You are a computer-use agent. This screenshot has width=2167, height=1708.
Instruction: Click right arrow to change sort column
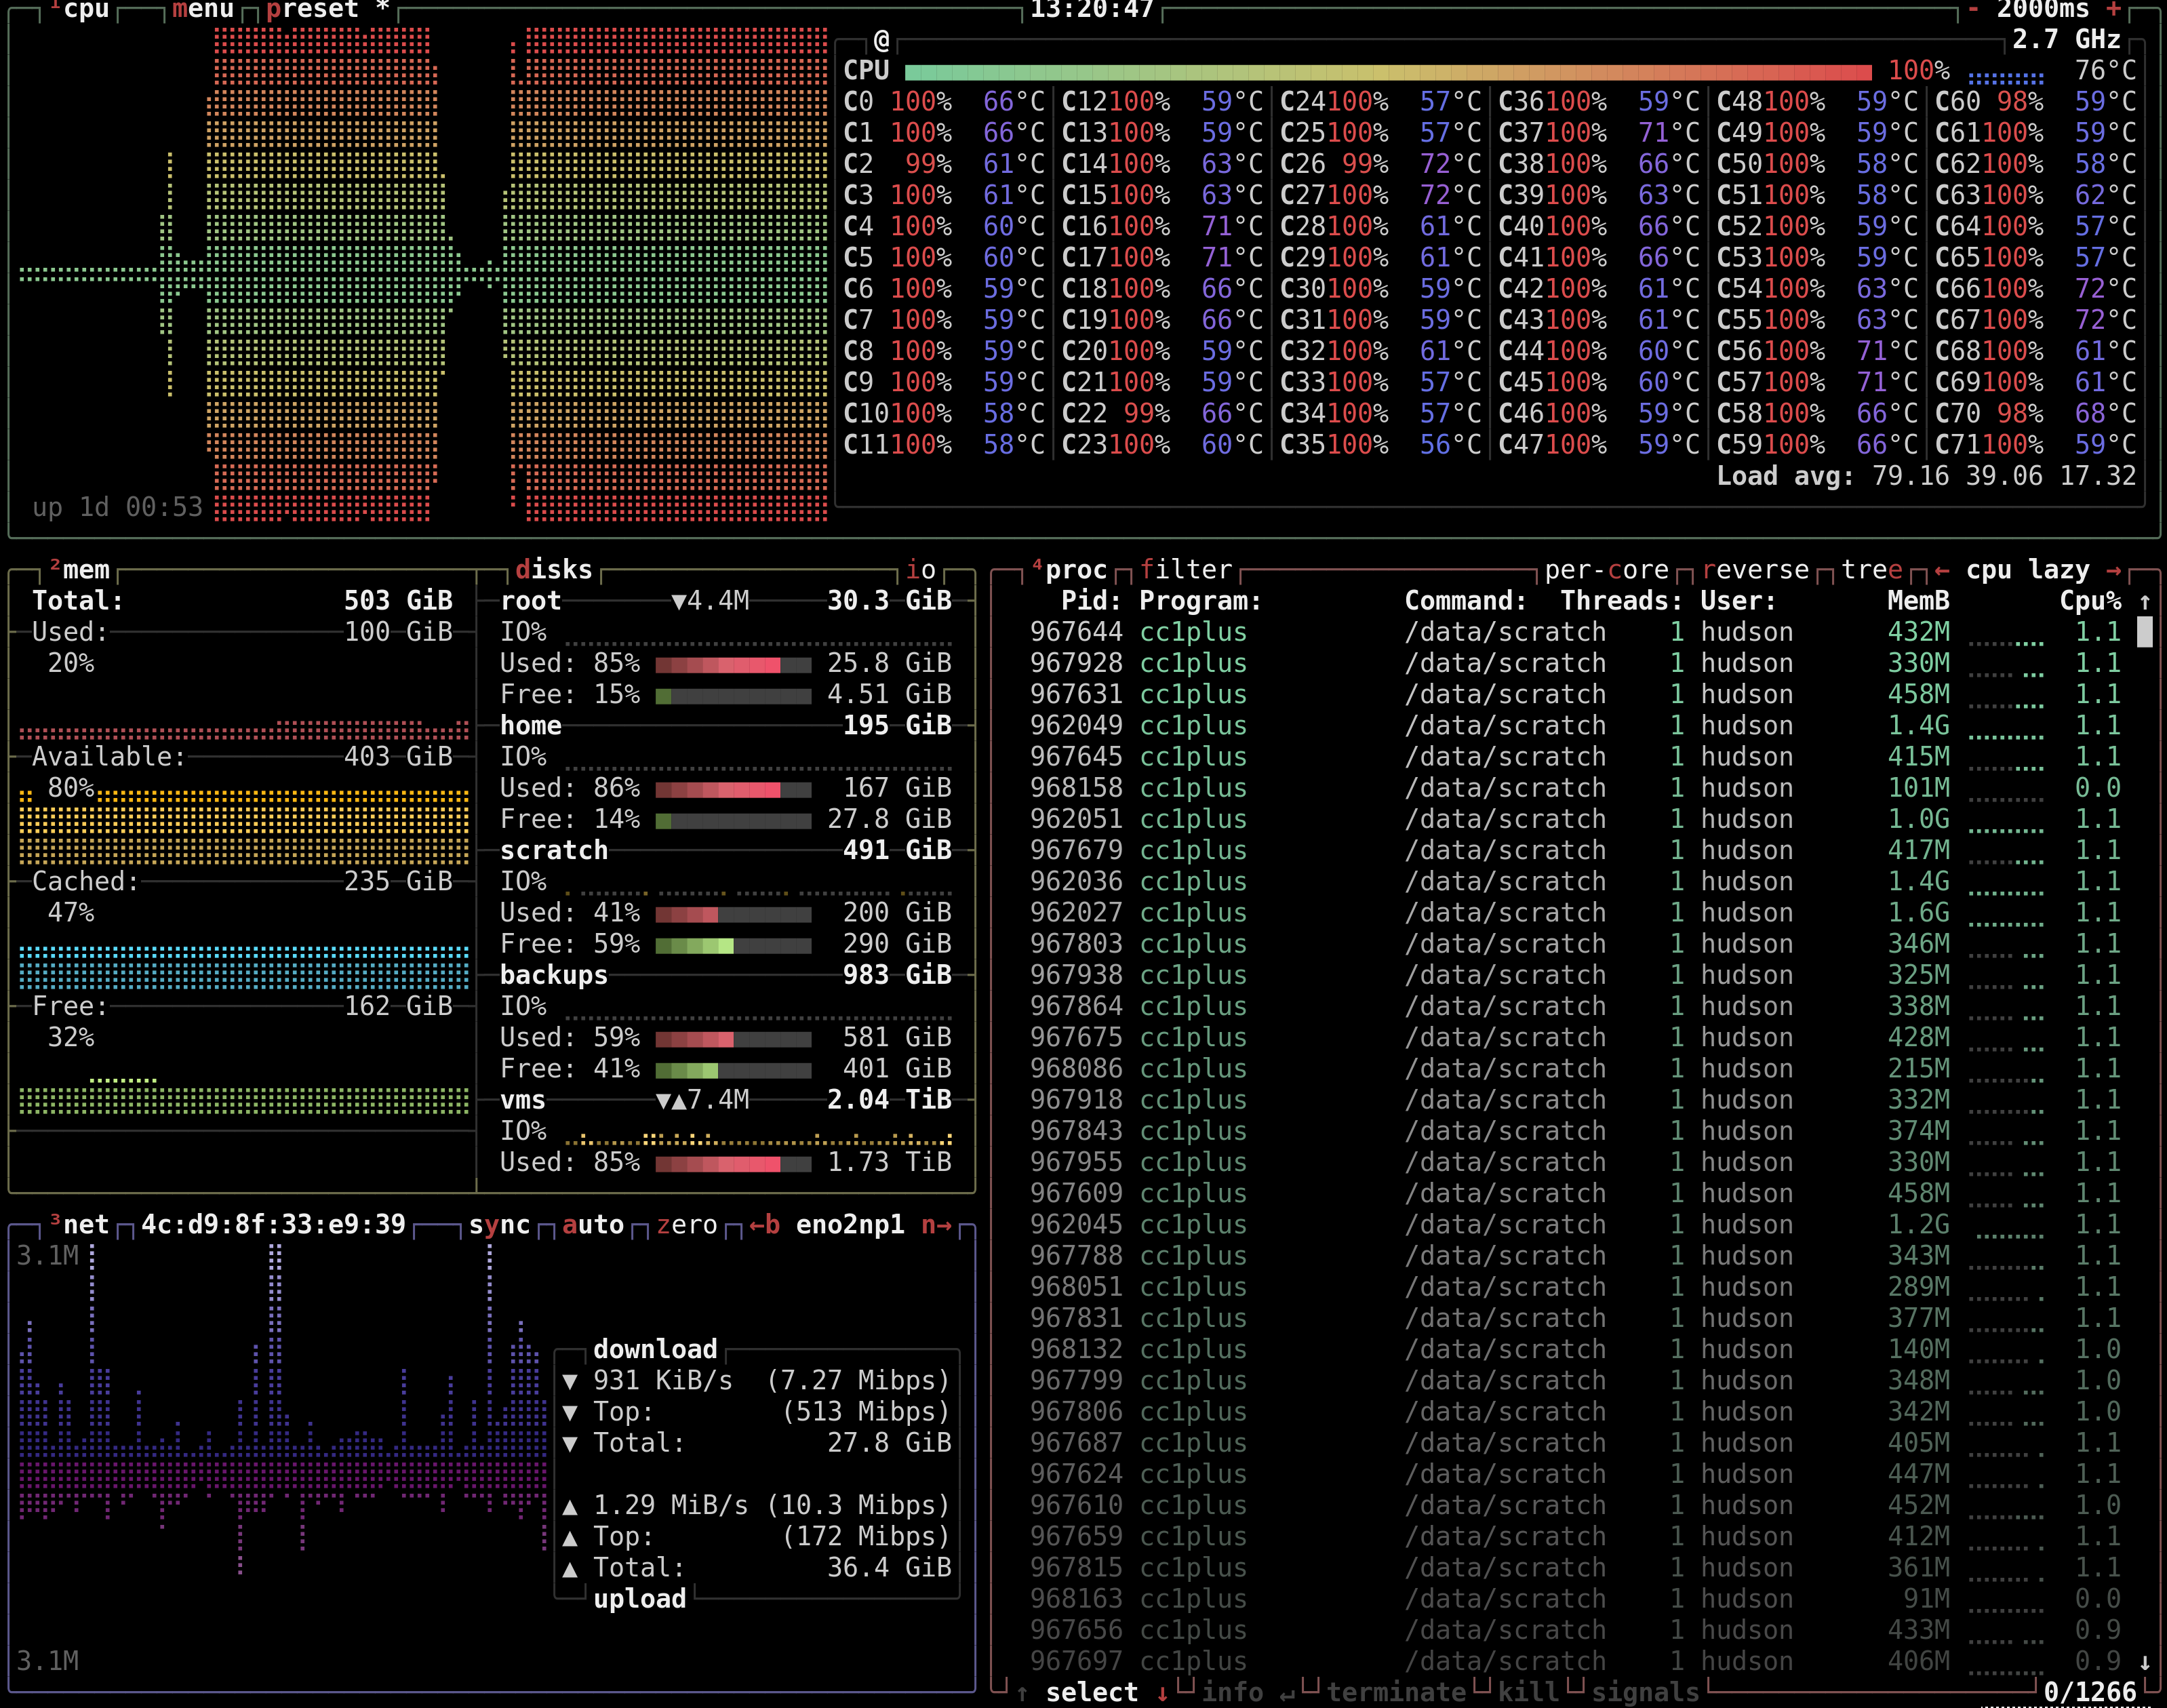click(x=2113, y=570)
